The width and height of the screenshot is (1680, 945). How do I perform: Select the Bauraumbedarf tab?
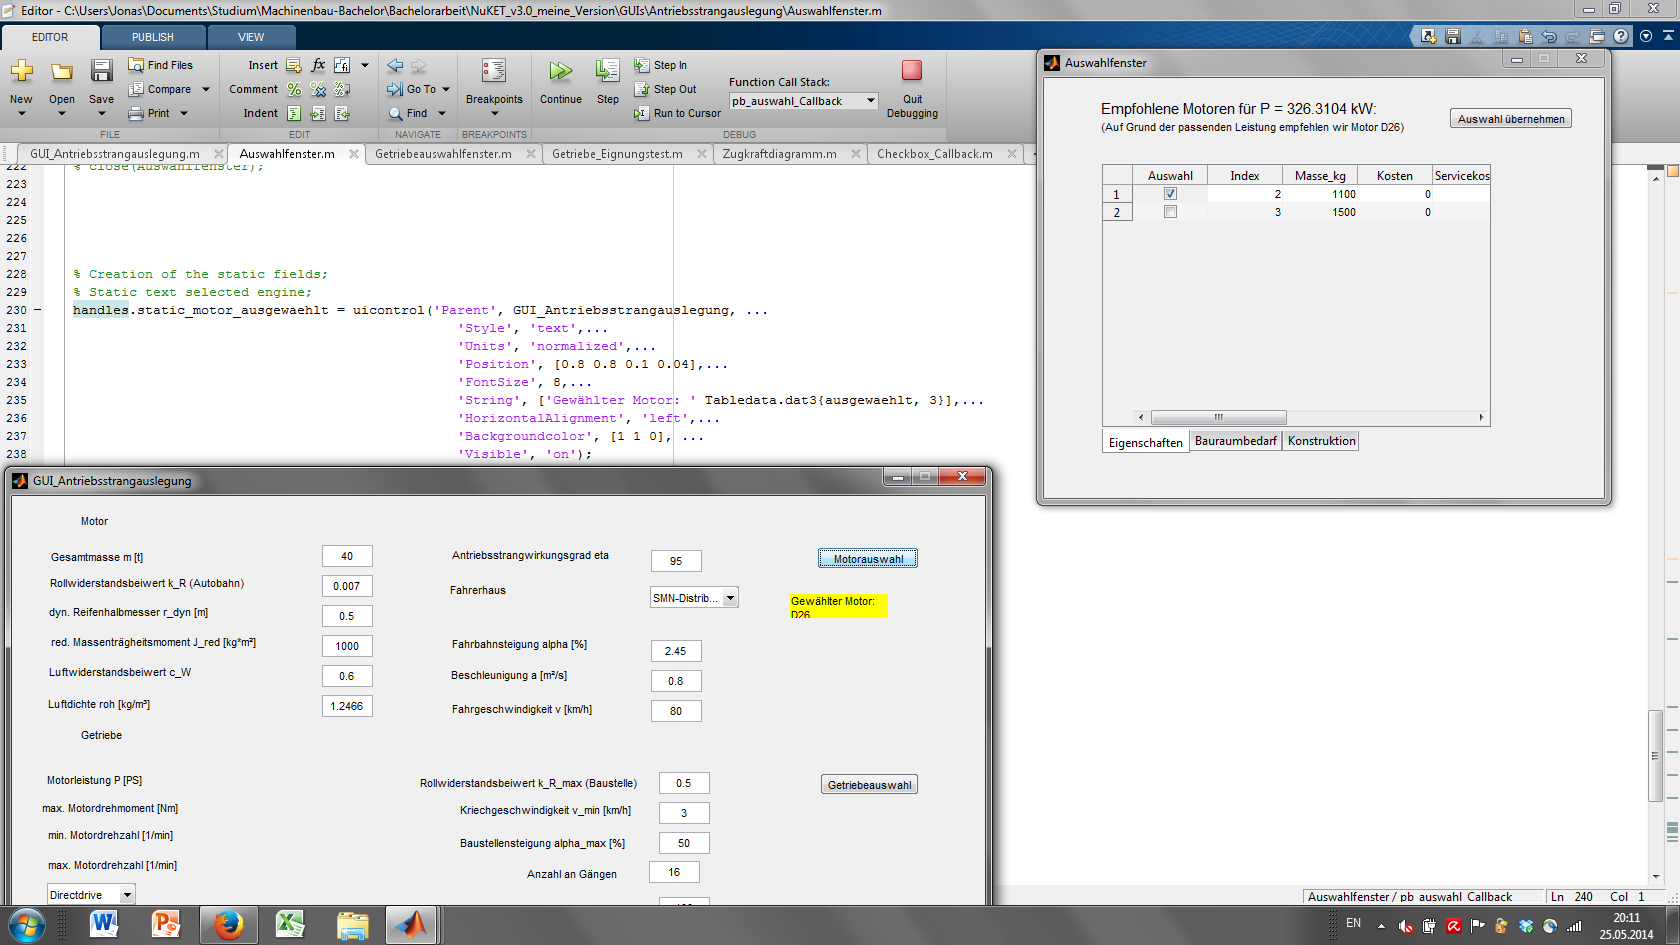point(1235,441)
